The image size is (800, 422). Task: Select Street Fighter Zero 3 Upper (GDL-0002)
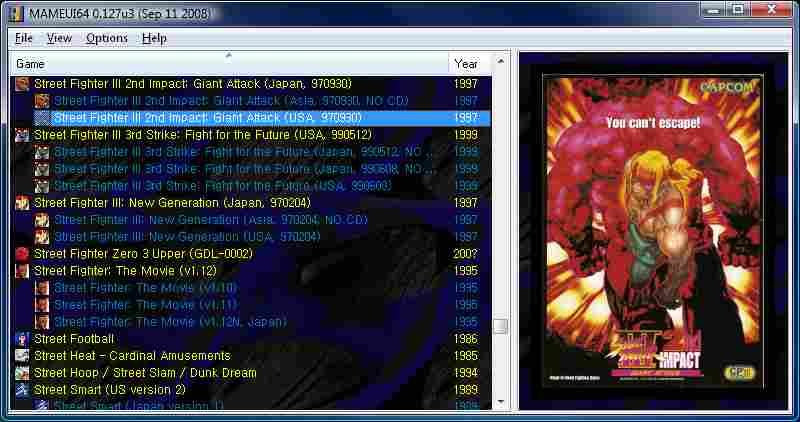[143, 254]
